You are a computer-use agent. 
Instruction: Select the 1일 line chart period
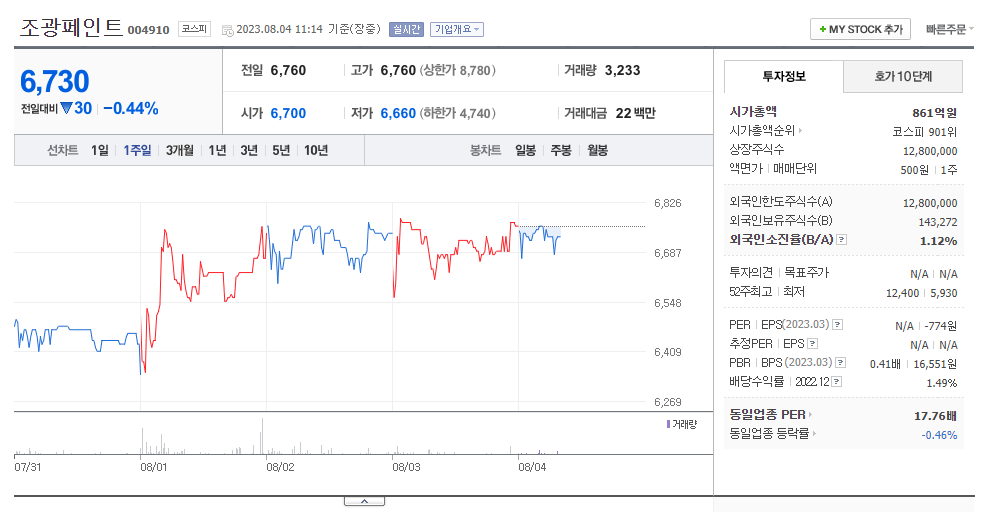click(99, 151)
